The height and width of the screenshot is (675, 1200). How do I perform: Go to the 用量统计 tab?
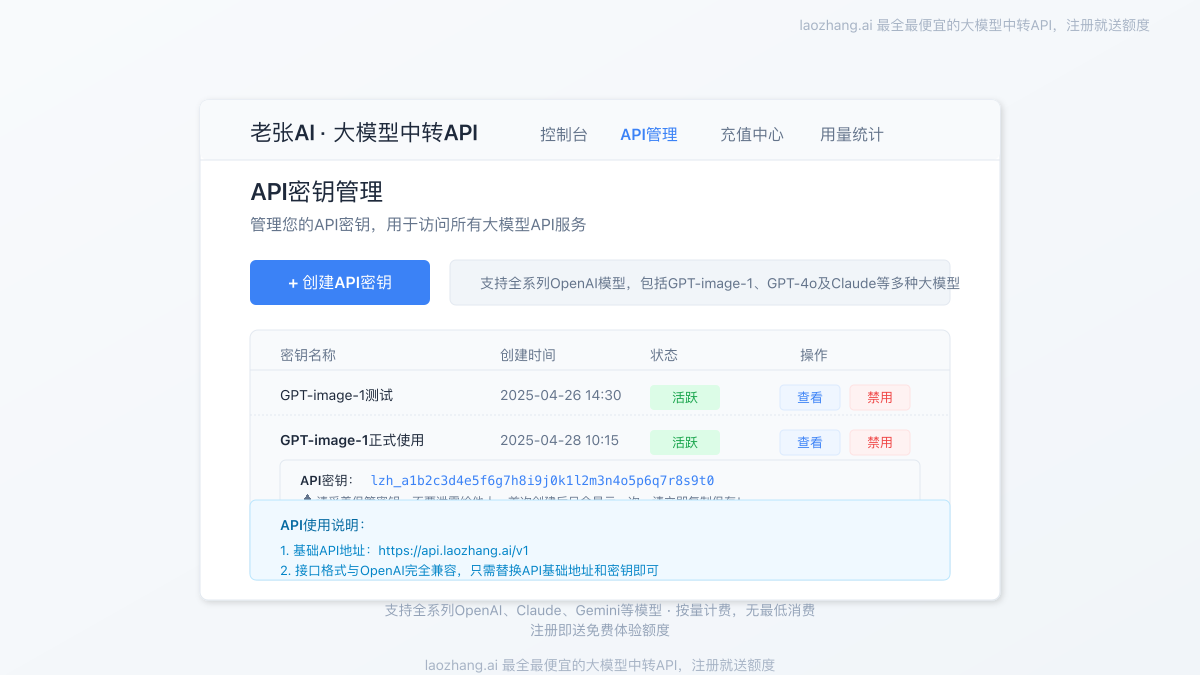852,134
